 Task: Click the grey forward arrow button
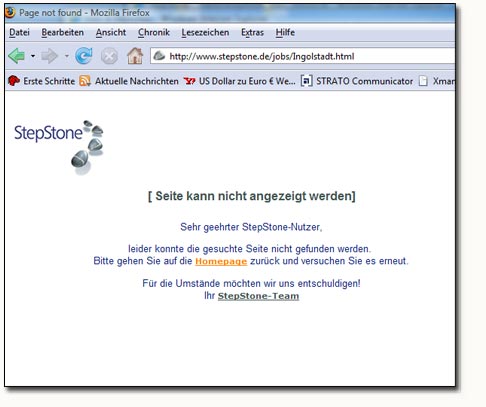click(49, 56)
